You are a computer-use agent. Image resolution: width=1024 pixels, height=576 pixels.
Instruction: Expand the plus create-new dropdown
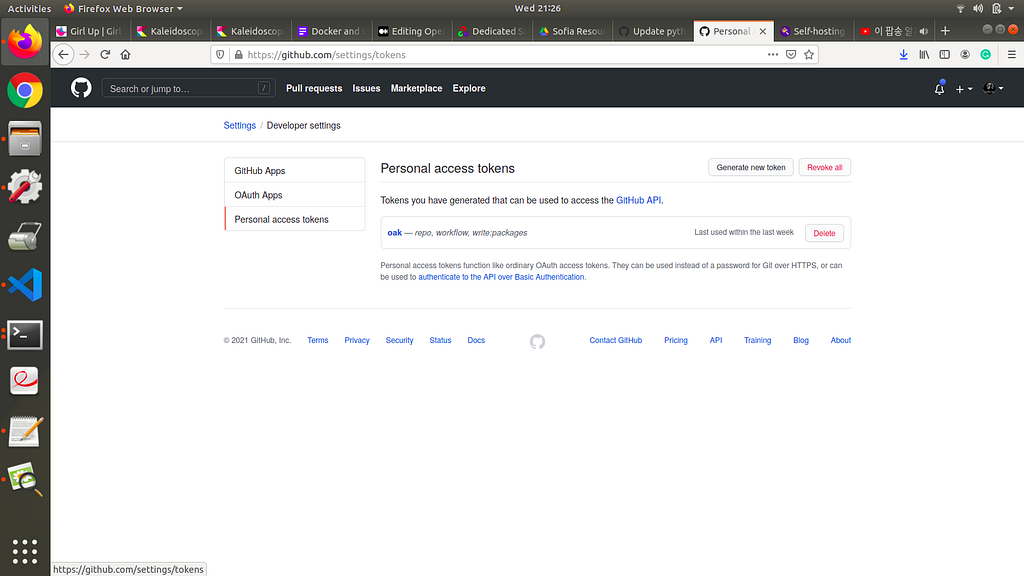tap(964, 89)
